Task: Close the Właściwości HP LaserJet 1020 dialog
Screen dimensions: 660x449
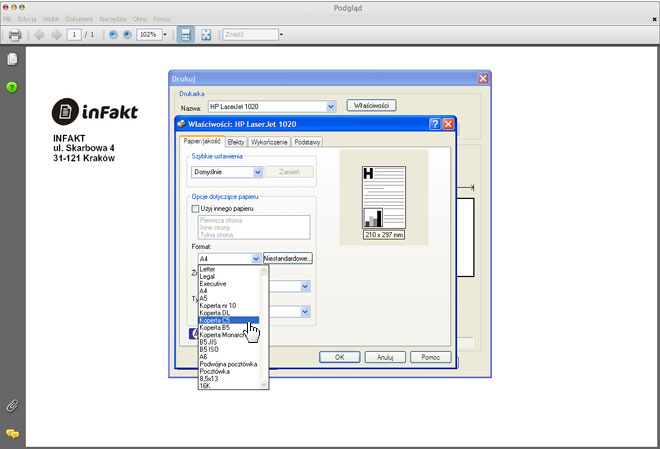Action: tap(448, 124)
